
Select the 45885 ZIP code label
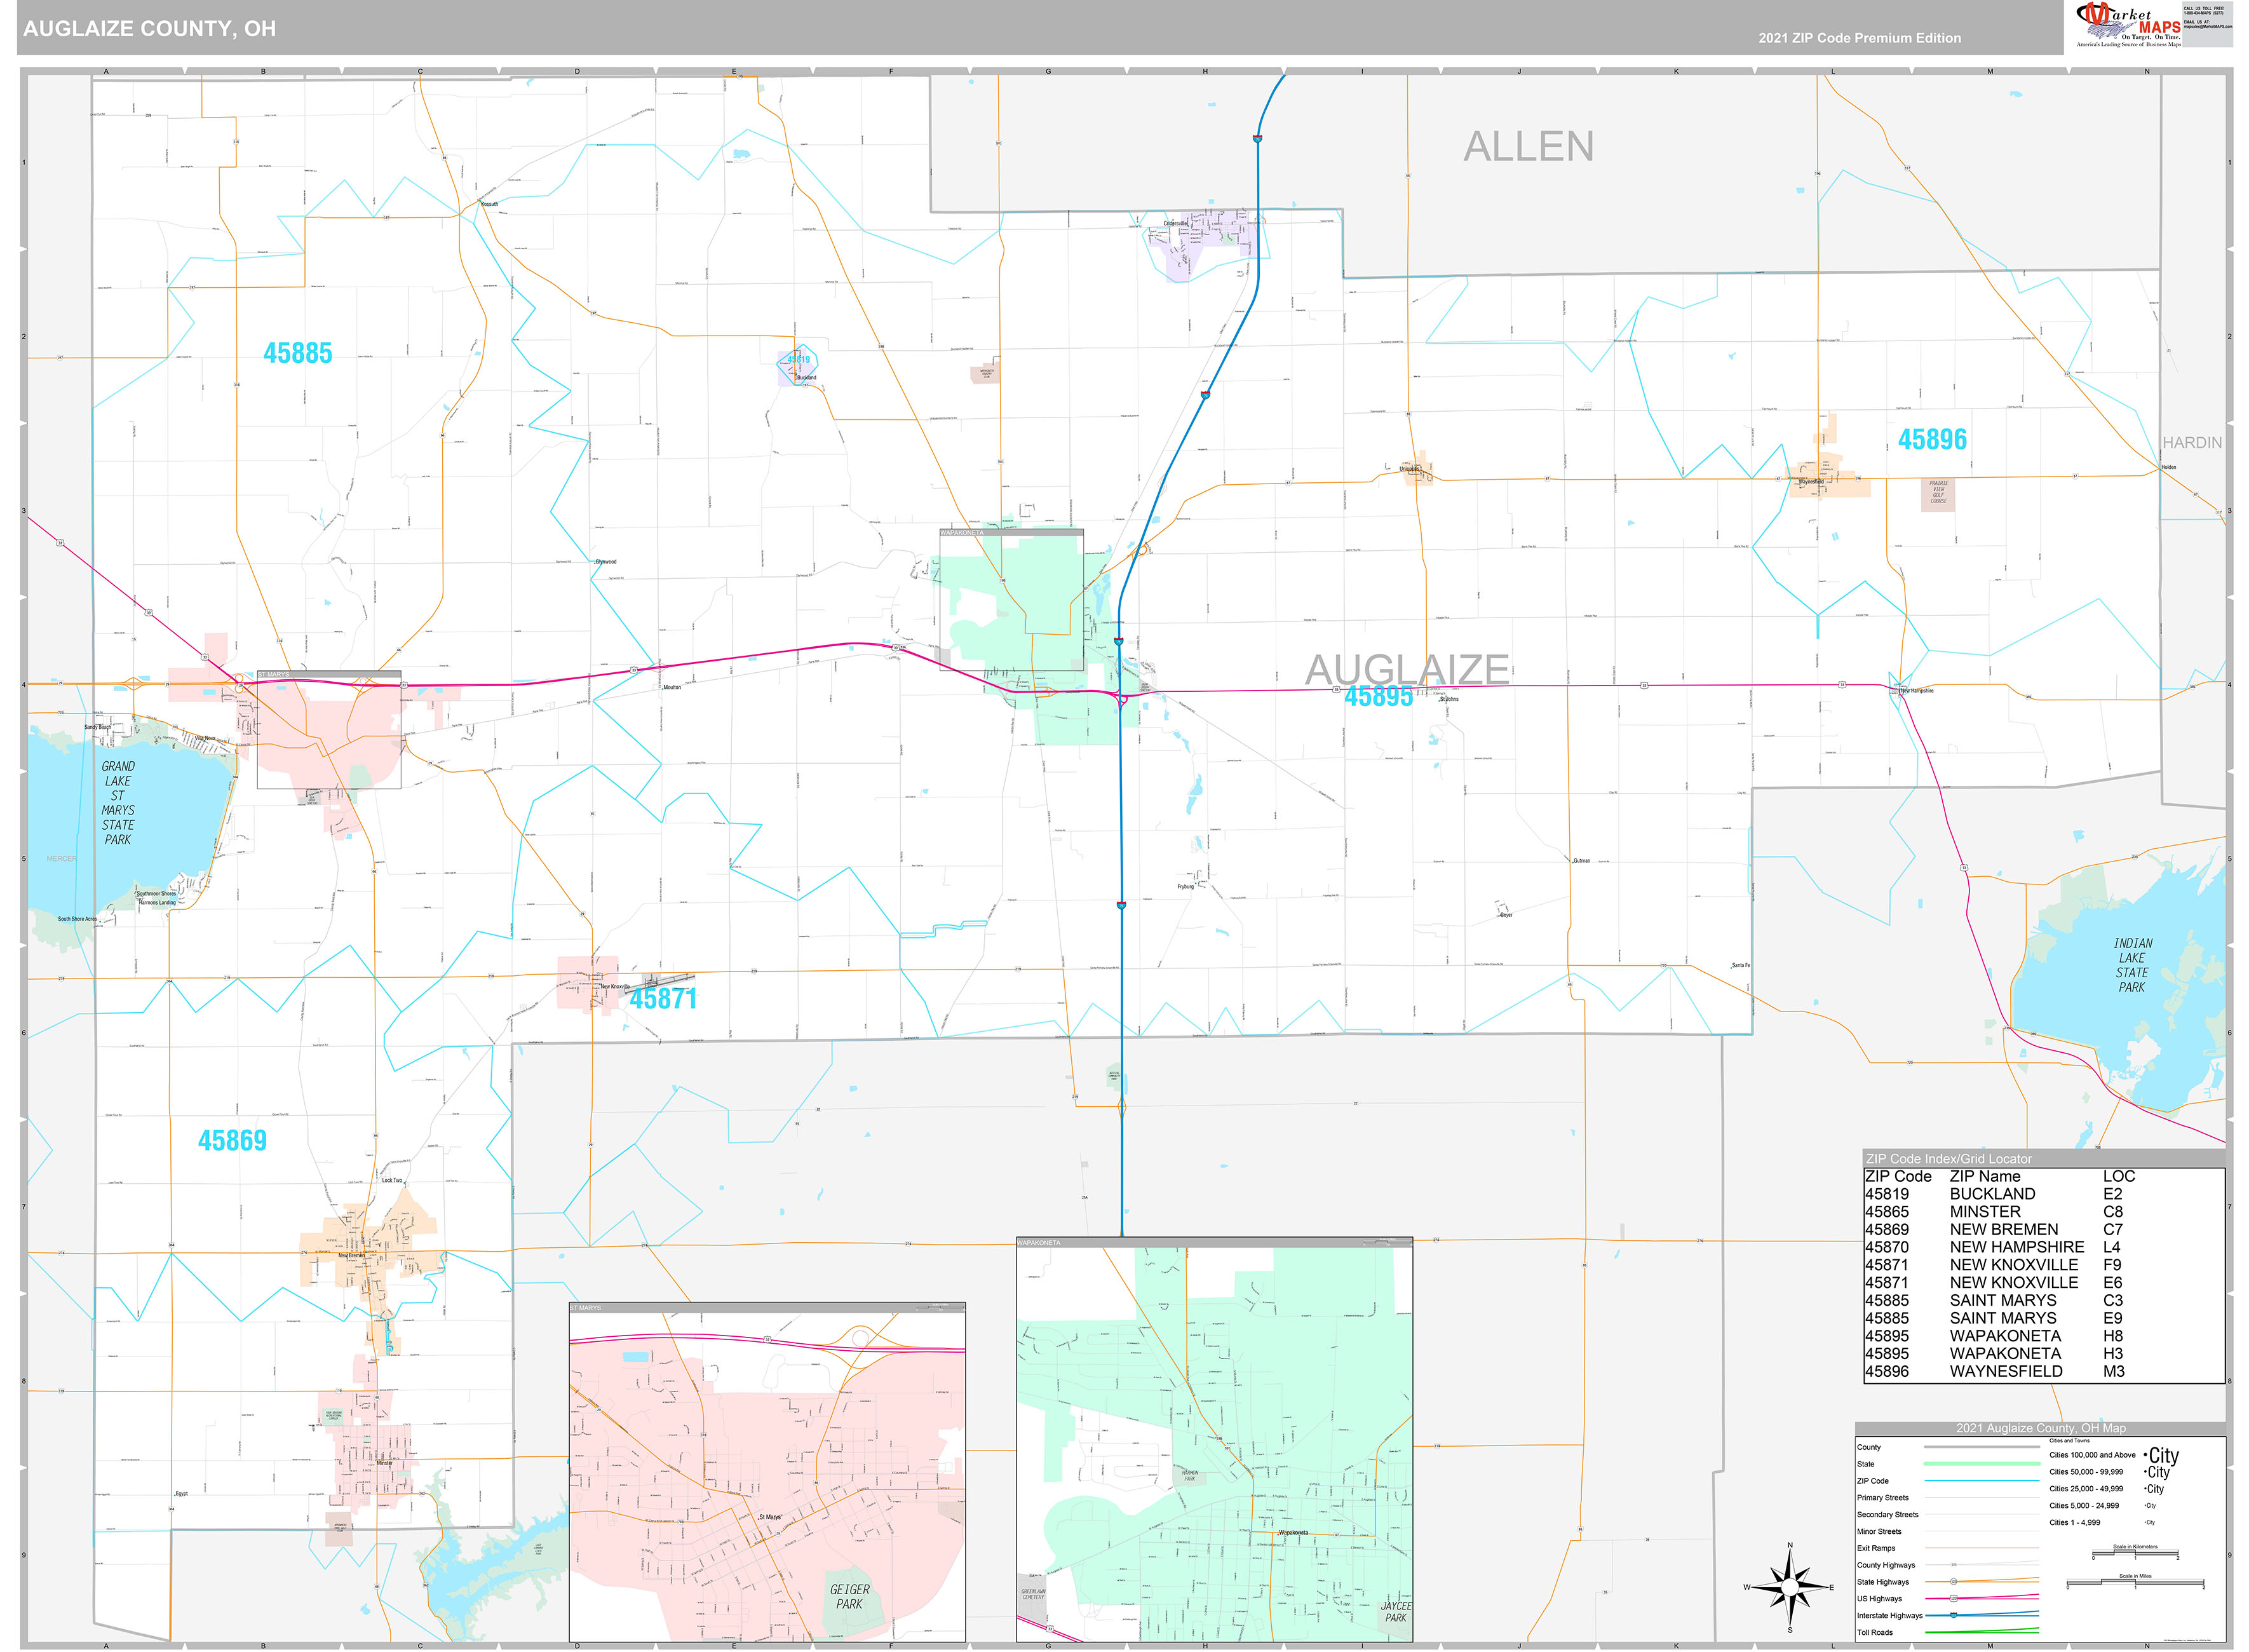point(297,353)
